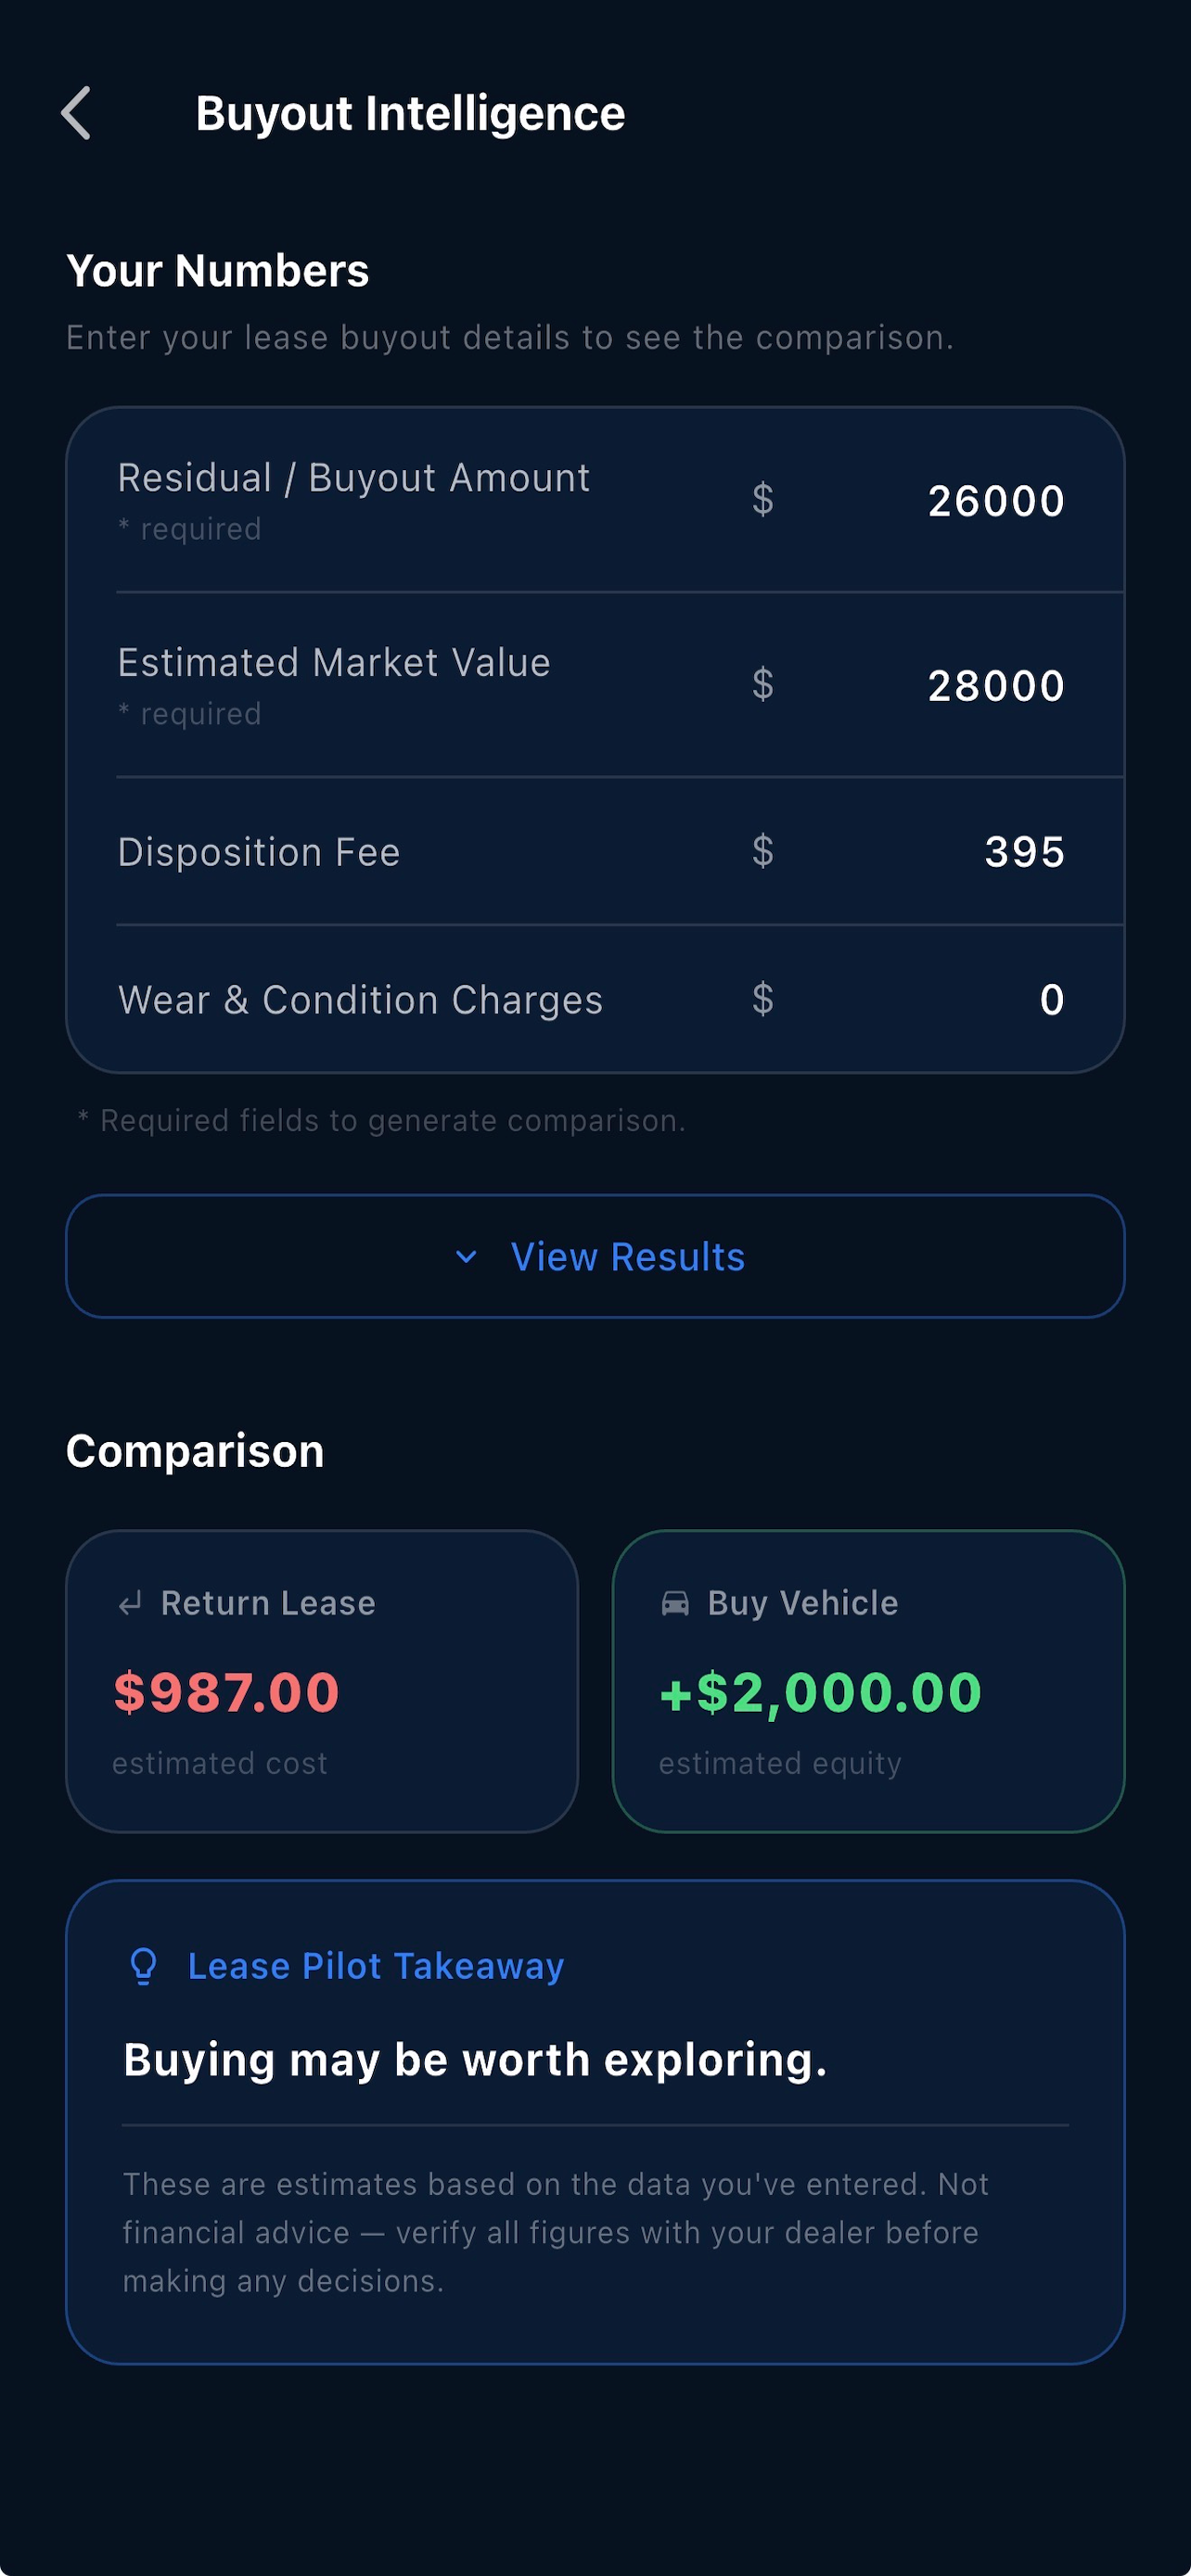The width and height of the screenshot is (1191, 2576).
Task: Click the View Results button
Action: pos(595,1256)
